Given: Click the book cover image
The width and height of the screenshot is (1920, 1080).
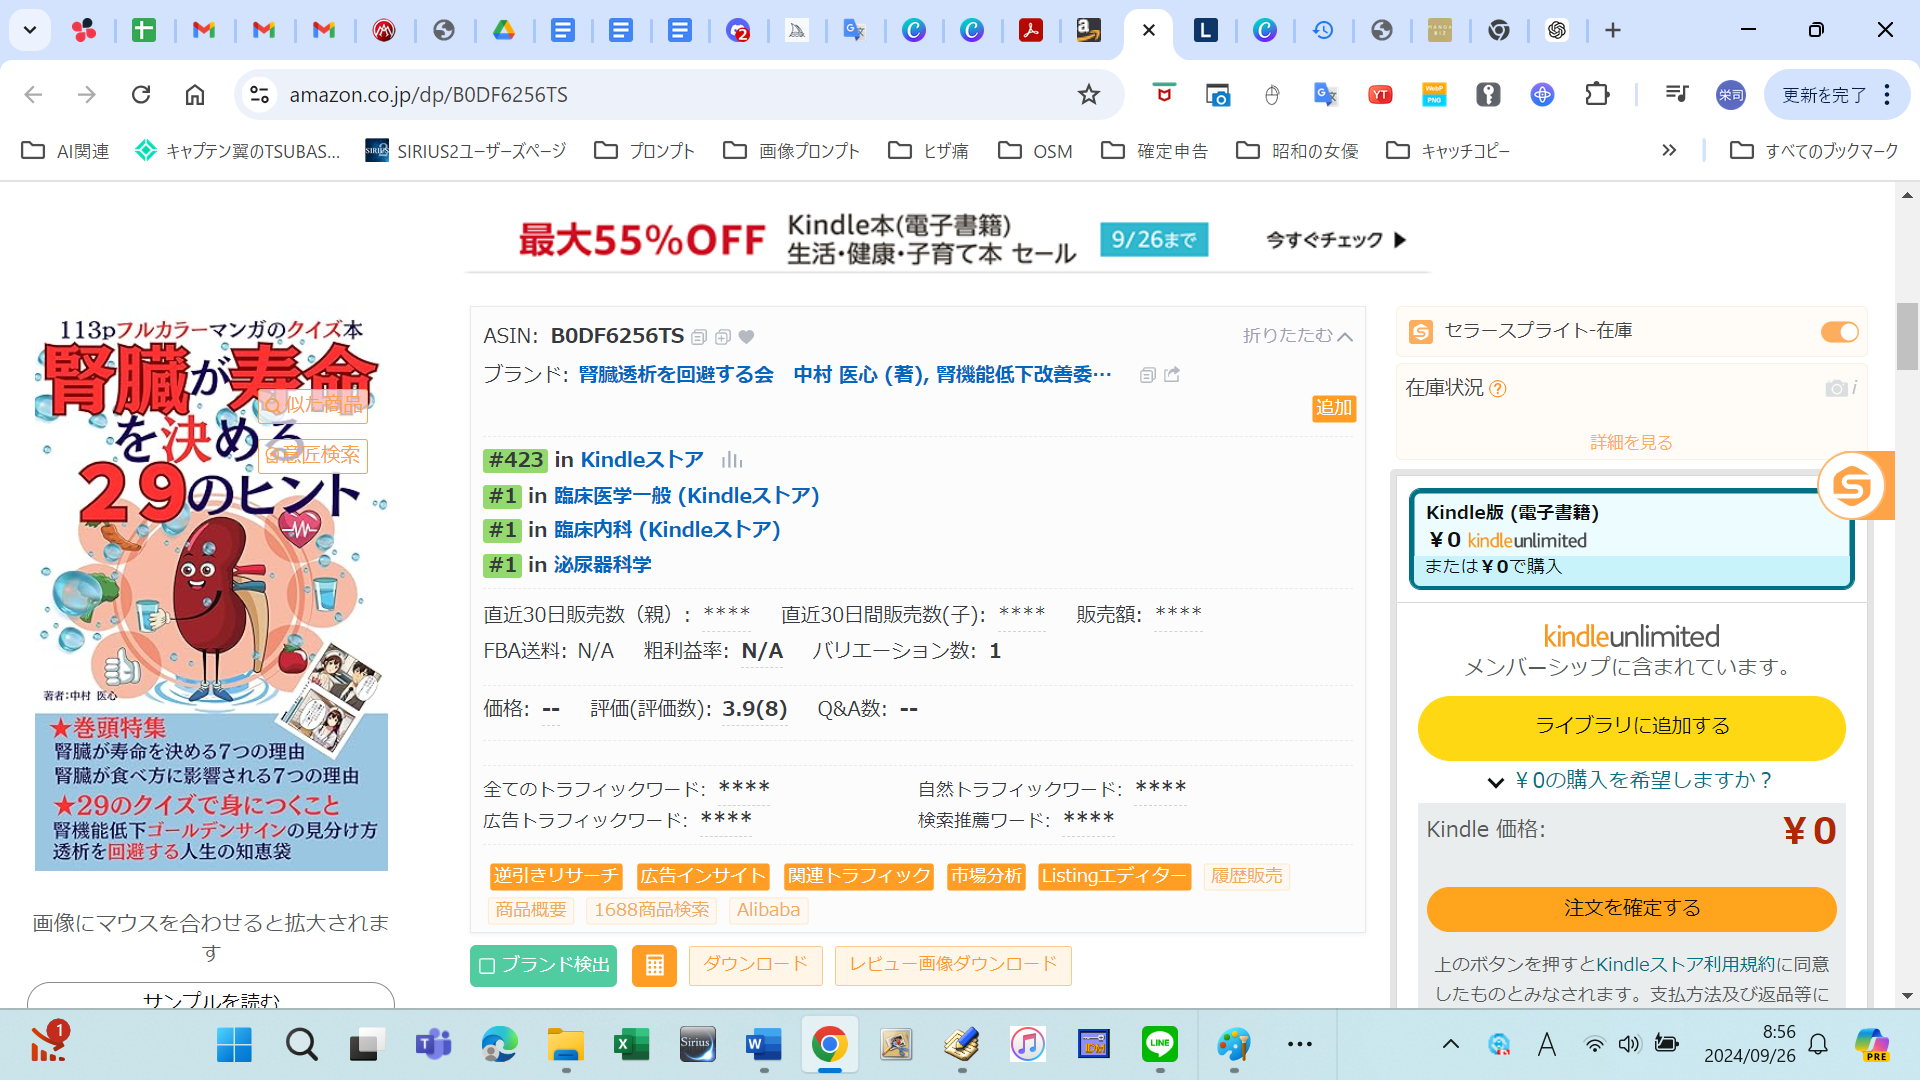Looking at the screenshot, I should (x=211, y=594).
